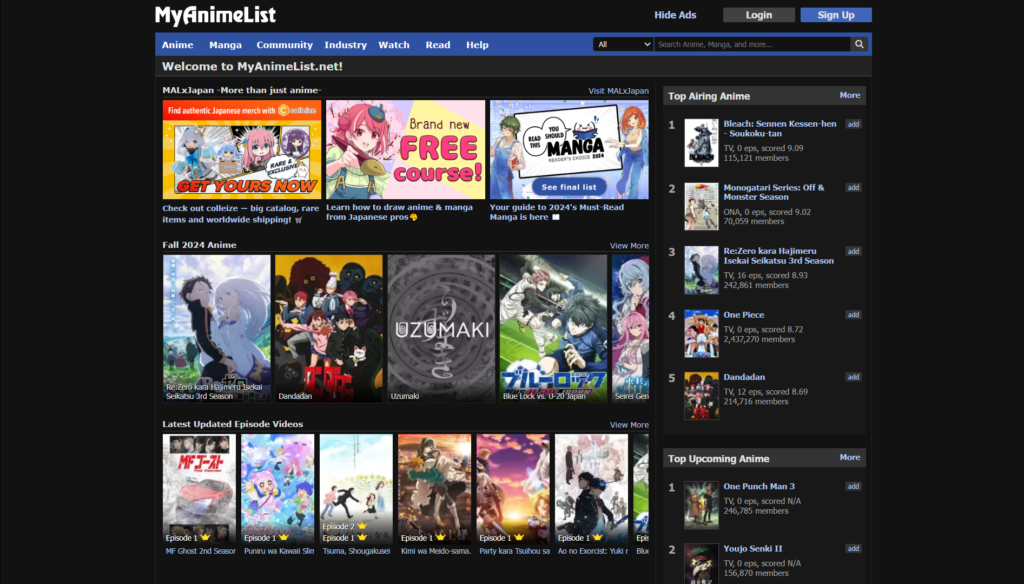Open the Anime menu
This screenshot has height=584, width=1024.
178,45
